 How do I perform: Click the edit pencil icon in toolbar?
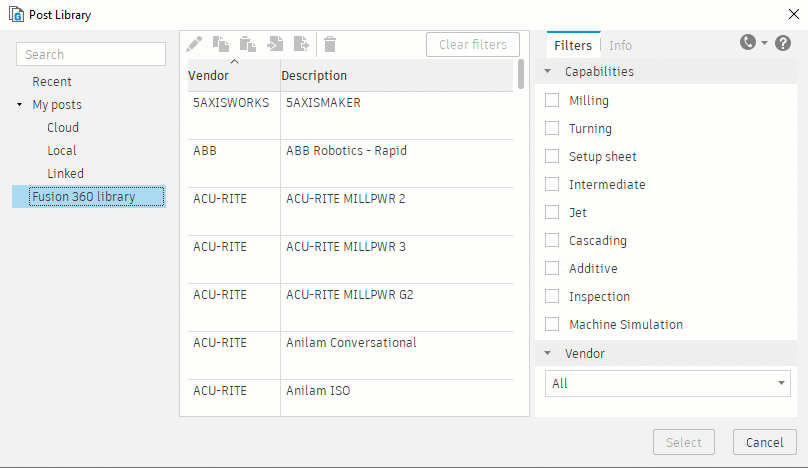194,44
